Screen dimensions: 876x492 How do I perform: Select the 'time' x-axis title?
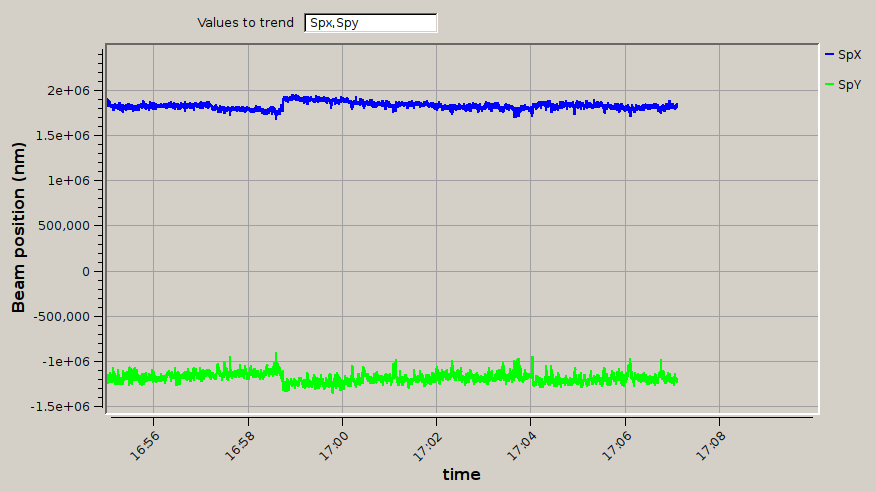pos(461,474)
